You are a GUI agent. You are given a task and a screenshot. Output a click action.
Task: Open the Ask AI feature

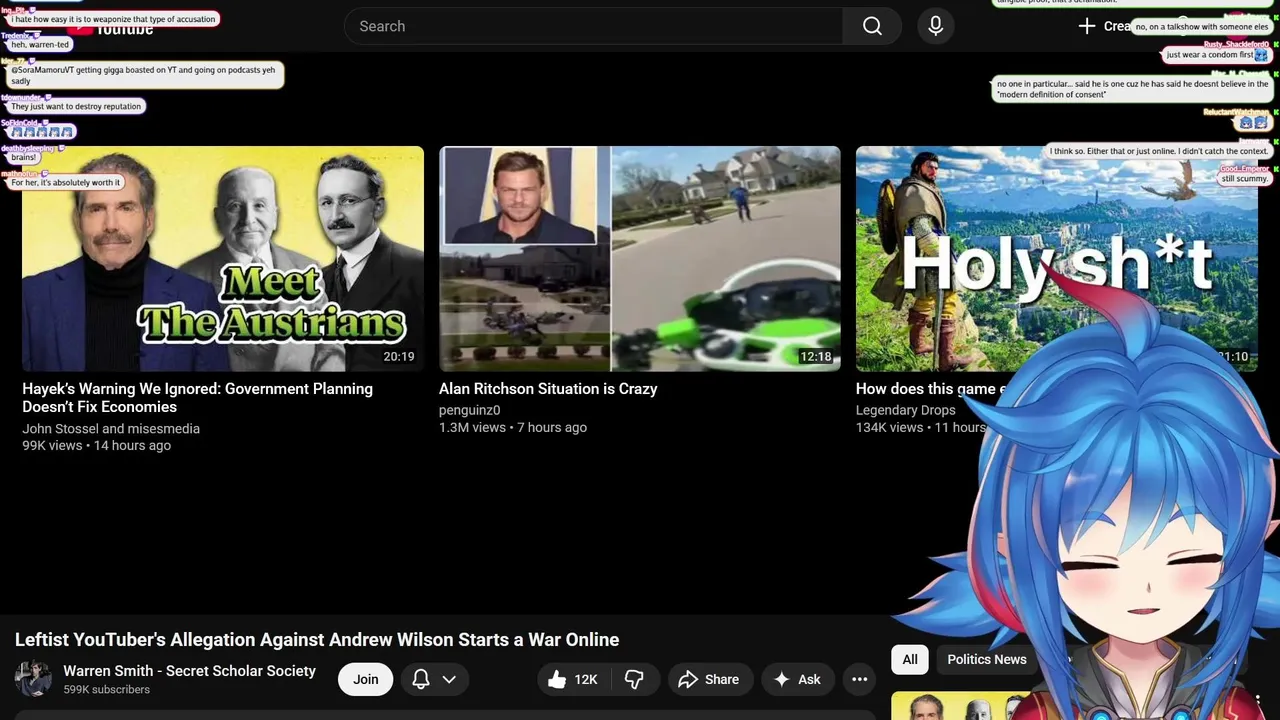[x=798, y=679]
